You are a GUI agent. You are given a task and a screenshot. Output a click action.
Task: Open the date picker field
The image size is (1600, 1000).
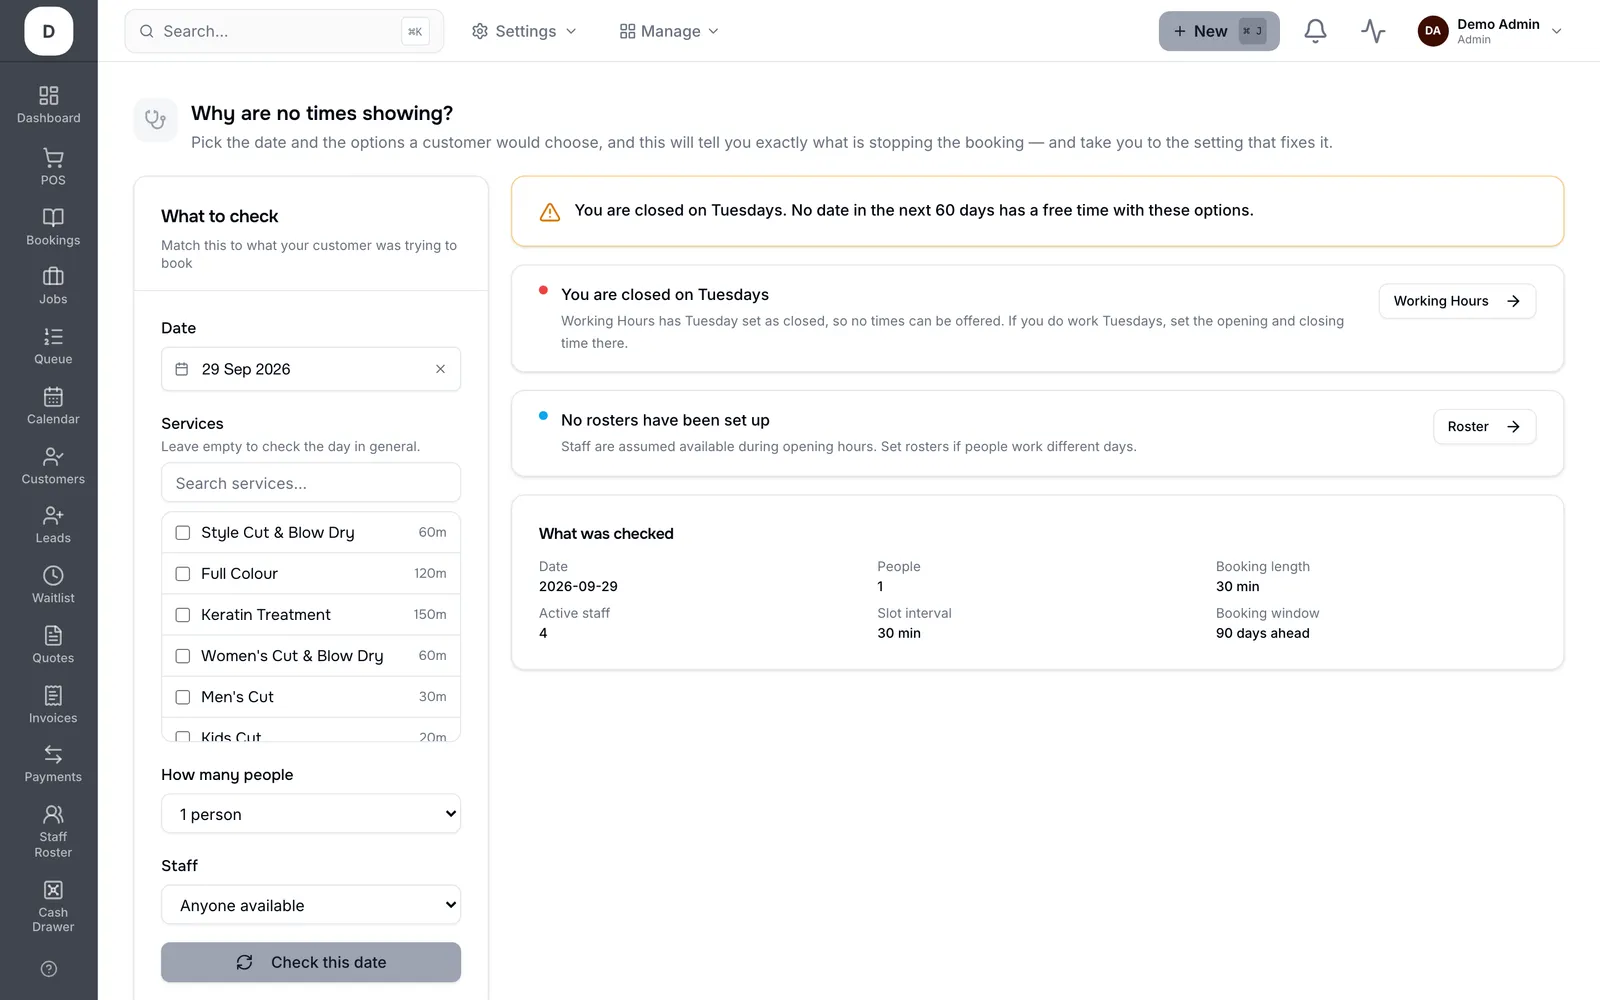click(311, 369)
